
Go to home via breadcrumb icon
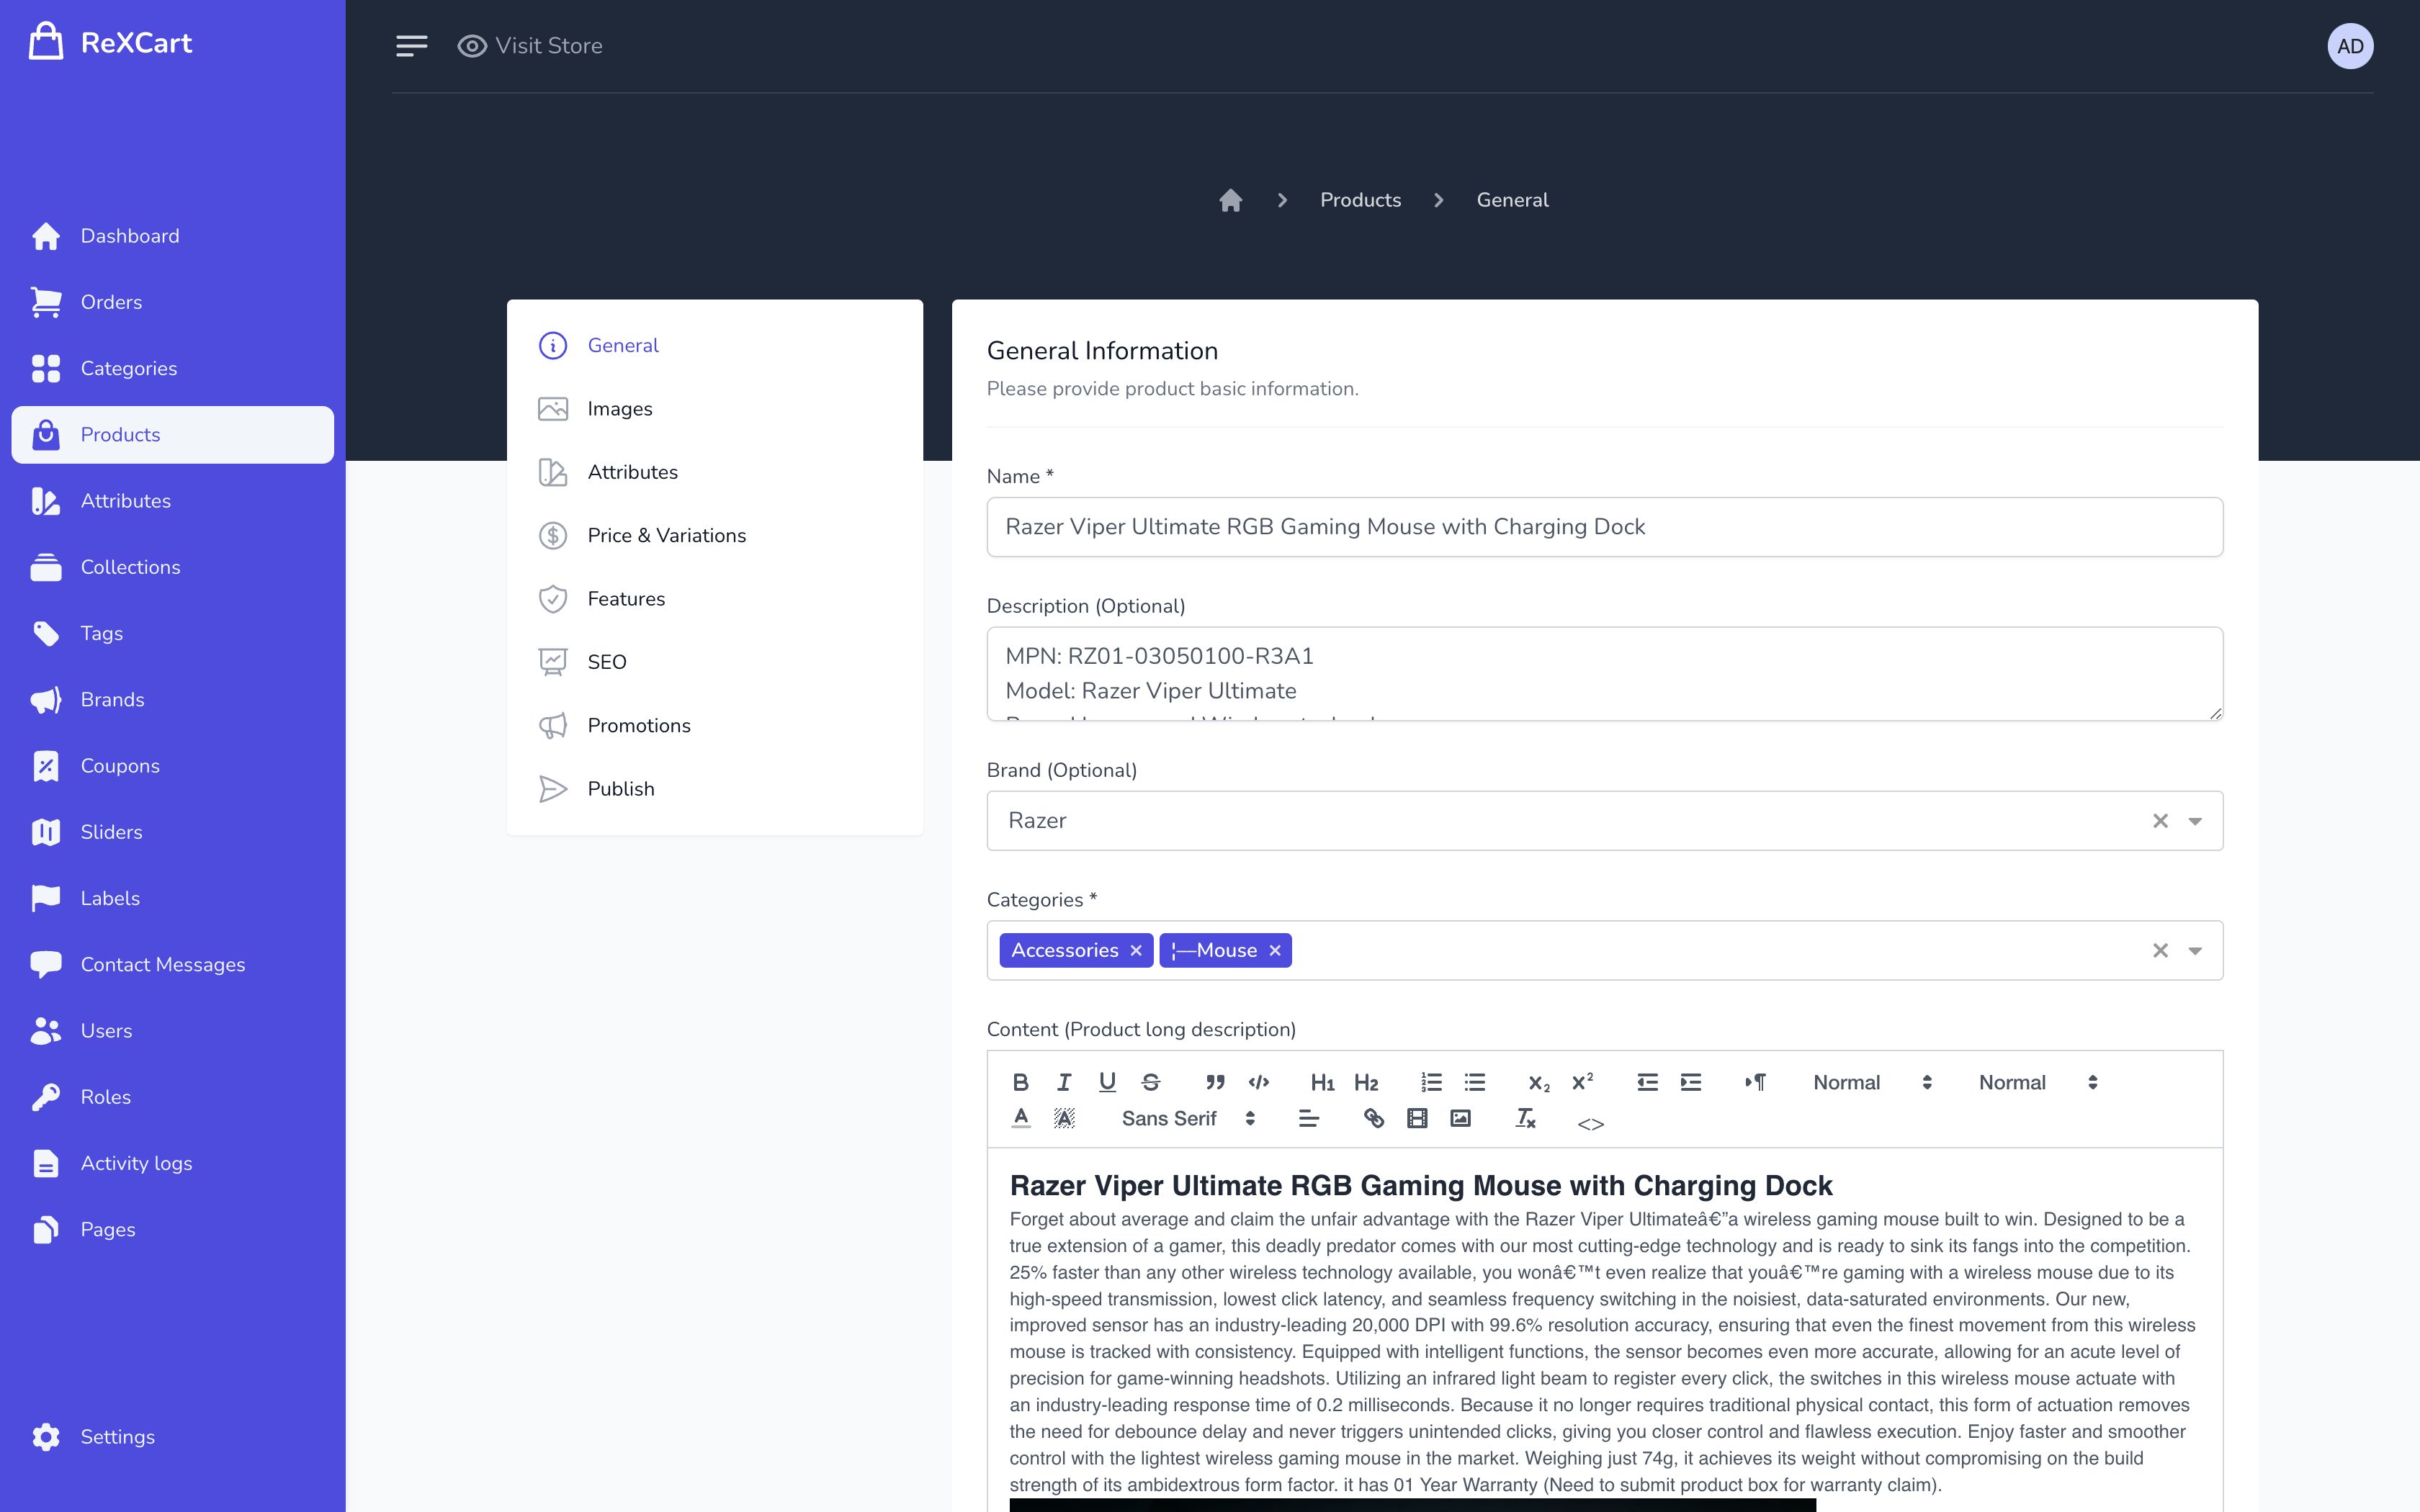[x=1230, y=200]
